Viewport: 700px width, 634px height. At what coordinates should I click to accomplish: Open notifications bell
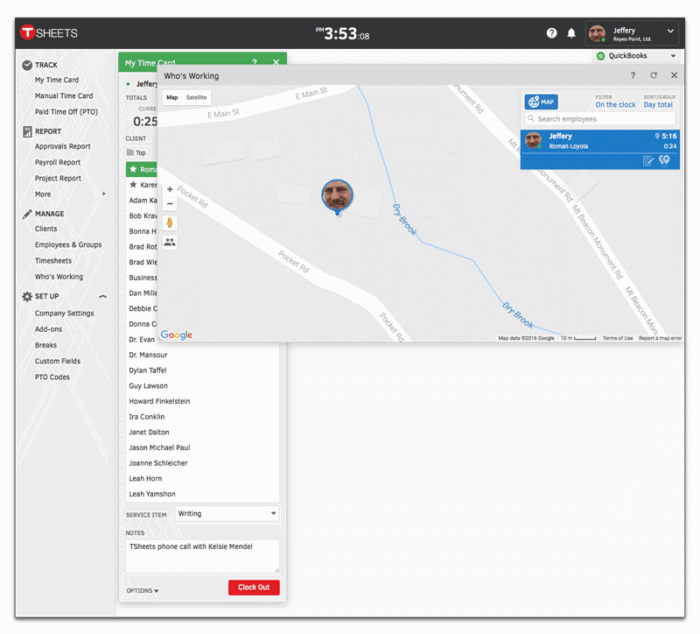click(571, 33)
